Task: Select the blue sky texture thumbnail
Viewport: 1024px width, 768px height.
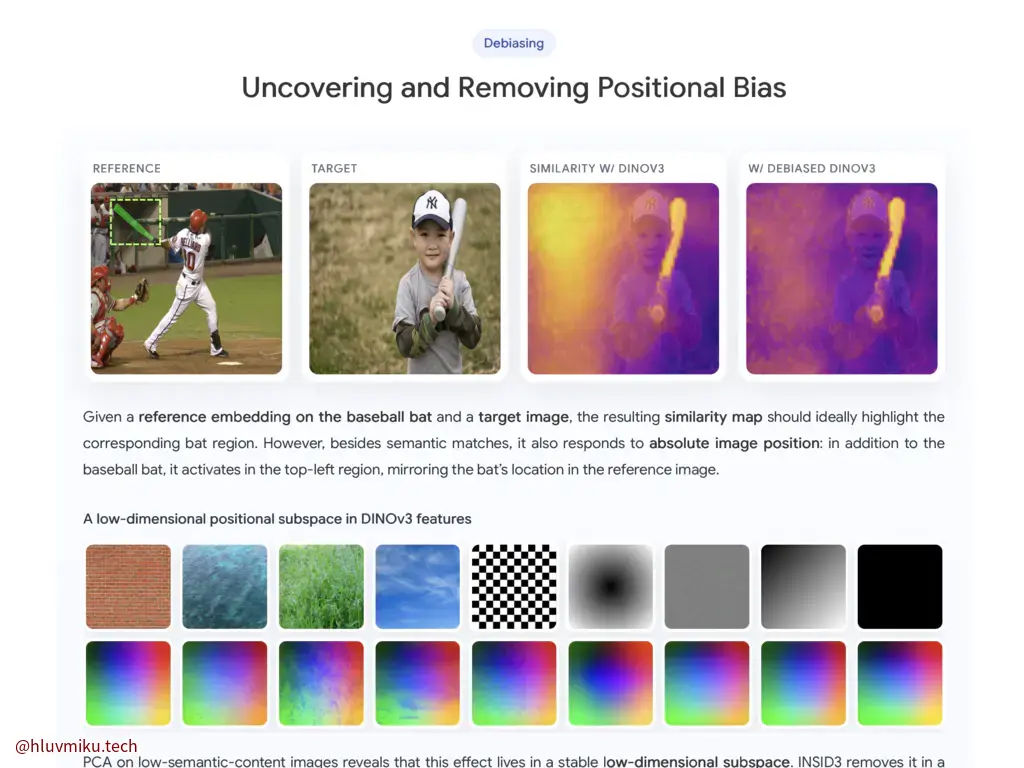Action: point(417,586)
